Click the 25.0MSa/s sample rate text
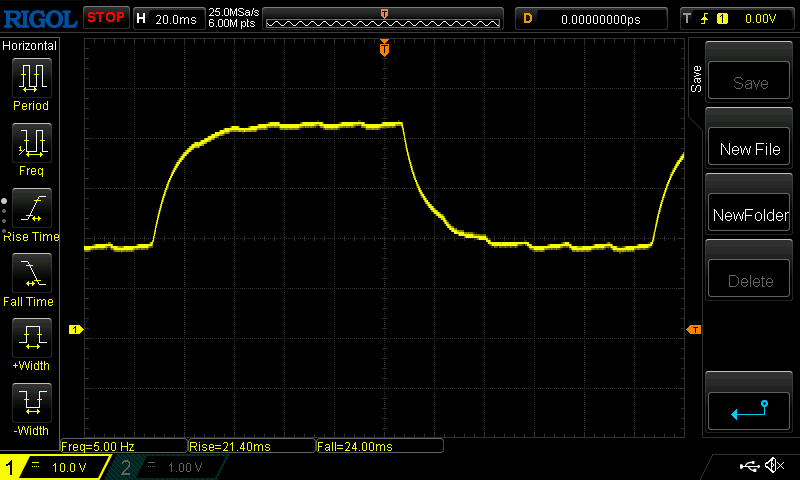800x480 pixels. [234, 12]
